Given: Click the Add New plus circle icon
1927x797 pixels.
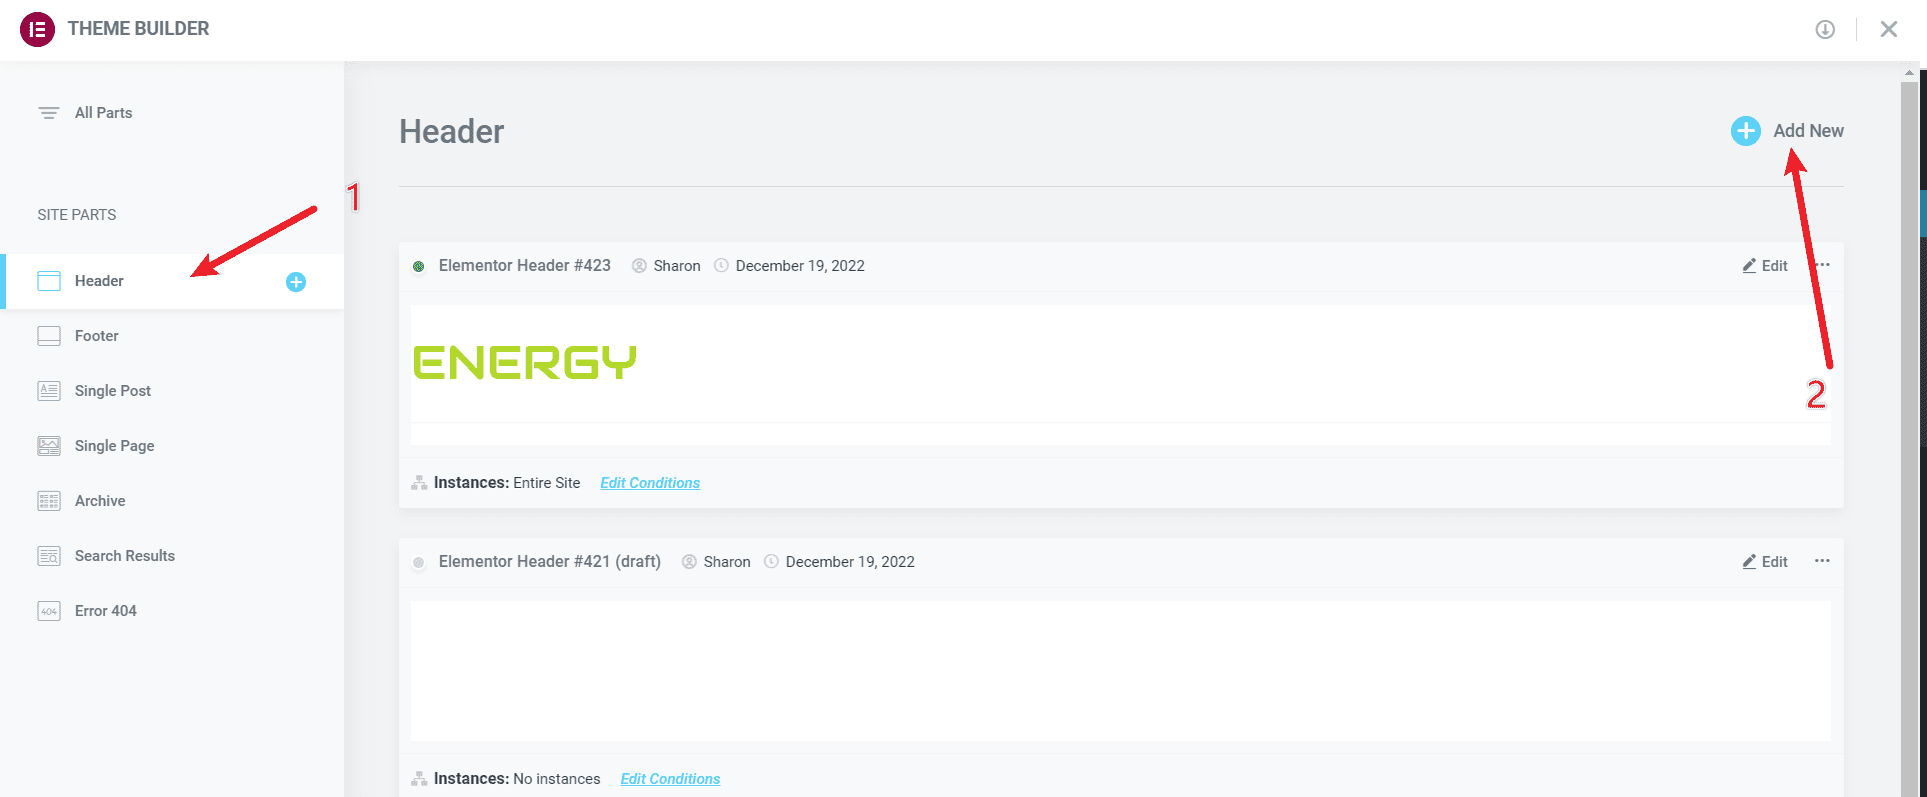Looking at the screenshot, I should point(1745,131).
